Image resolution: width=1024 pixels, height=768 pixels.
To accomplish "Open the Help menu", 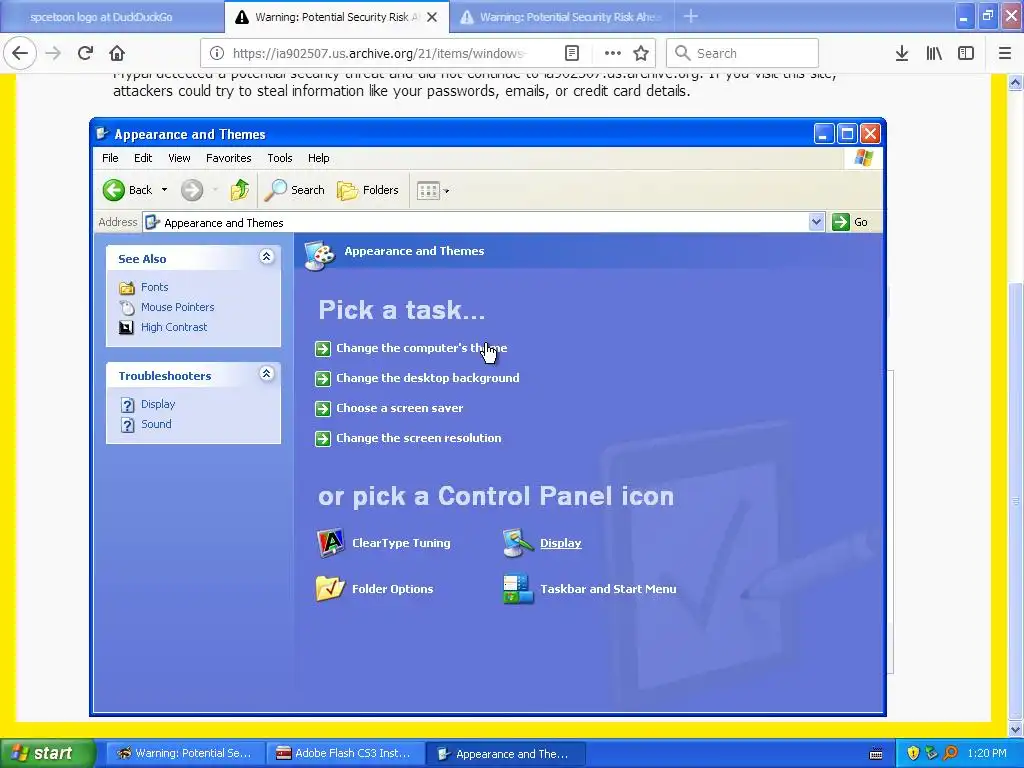I will click(319, 158).
